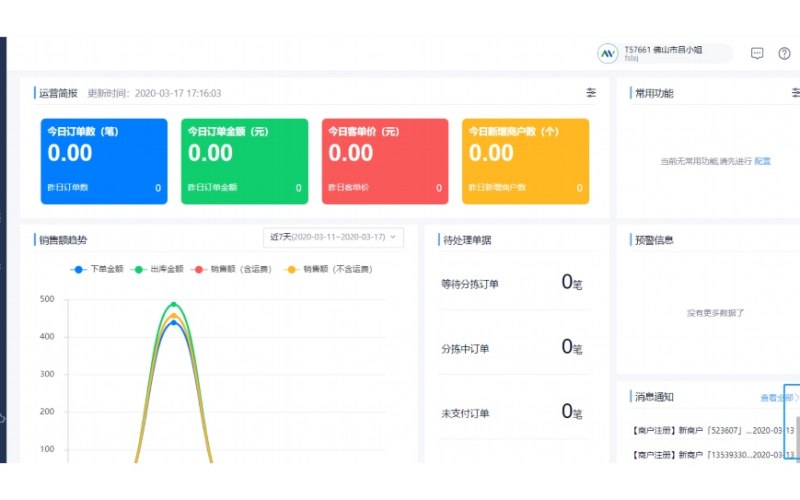Open the 今日订单金额 green card
The image size is (800, 500).
tap(244, 161)
